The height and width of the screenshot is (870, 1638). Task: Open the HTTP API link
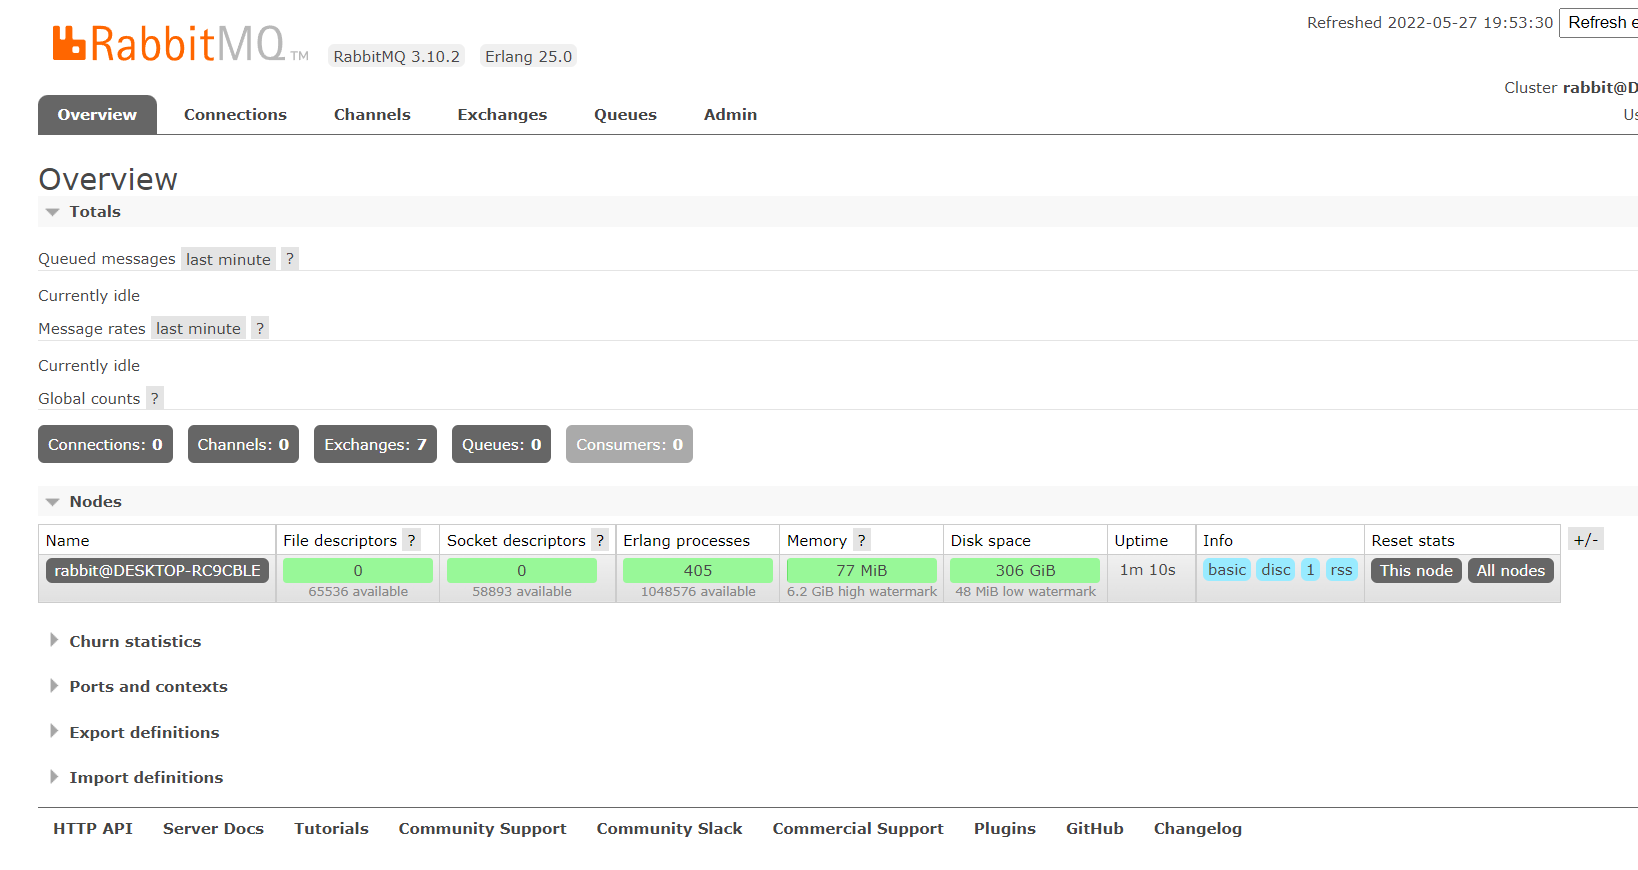pos(93,828)
